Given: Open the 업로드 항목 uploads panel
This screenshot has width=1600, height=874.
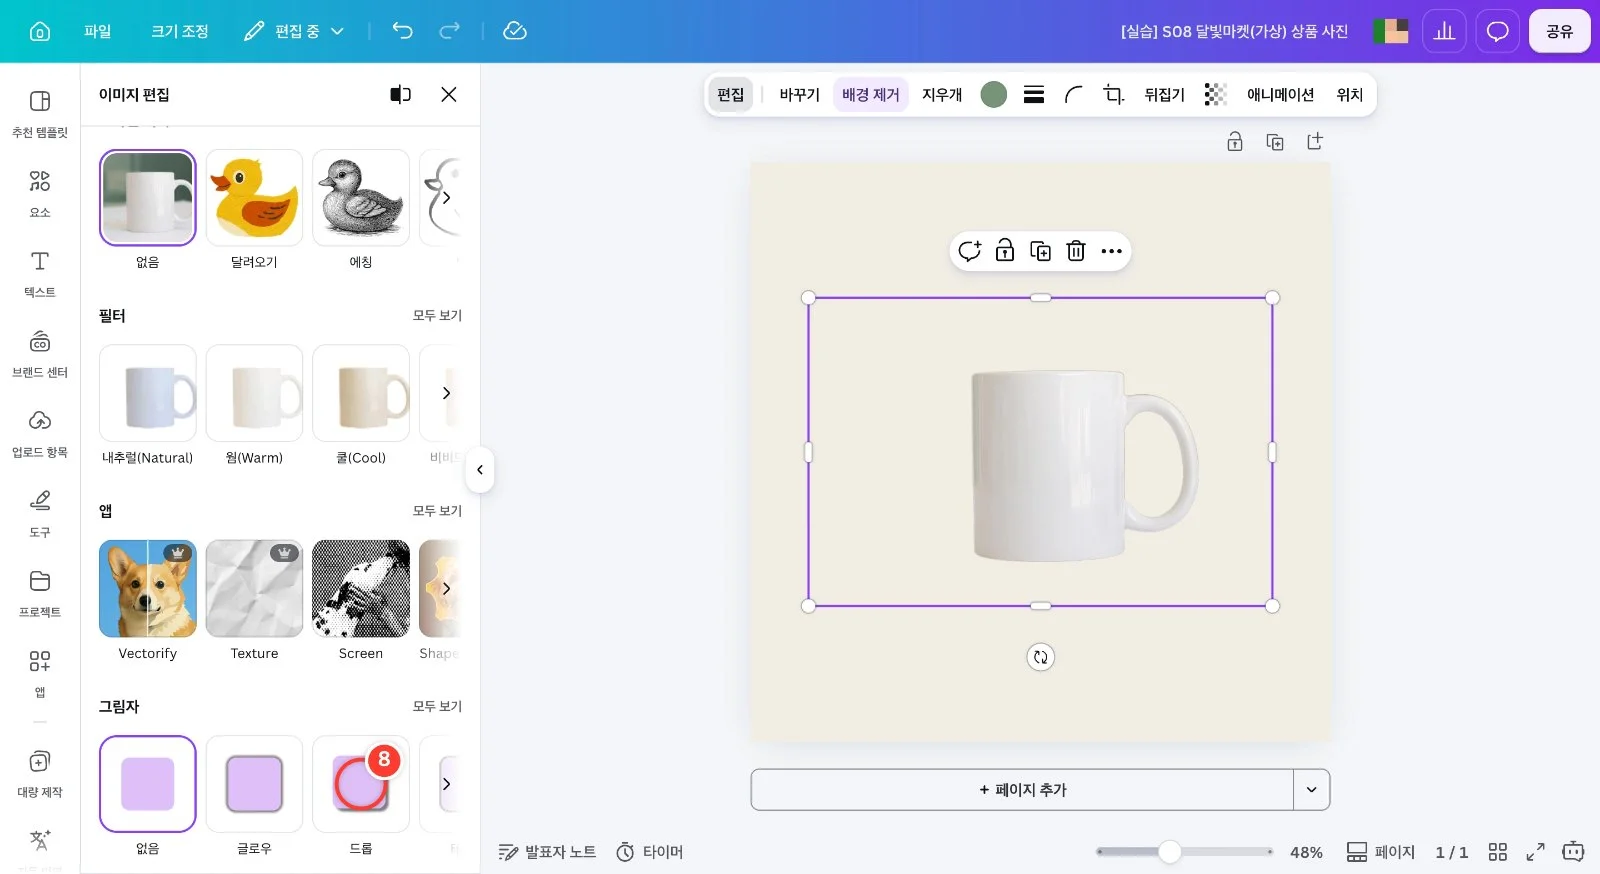Looking at the screenshot, I should (x=40, y=433).
